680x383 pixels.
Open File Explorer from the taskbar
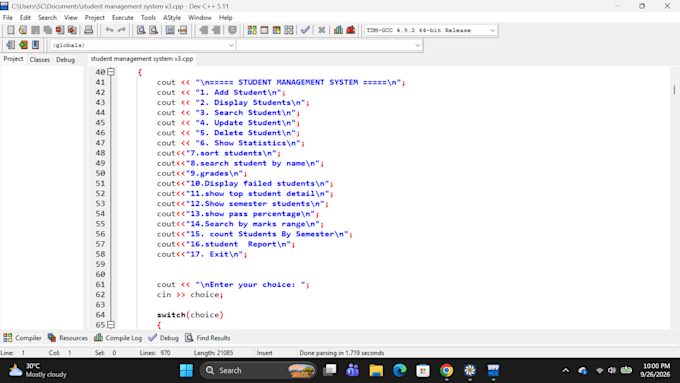click(x=376, y=370)
